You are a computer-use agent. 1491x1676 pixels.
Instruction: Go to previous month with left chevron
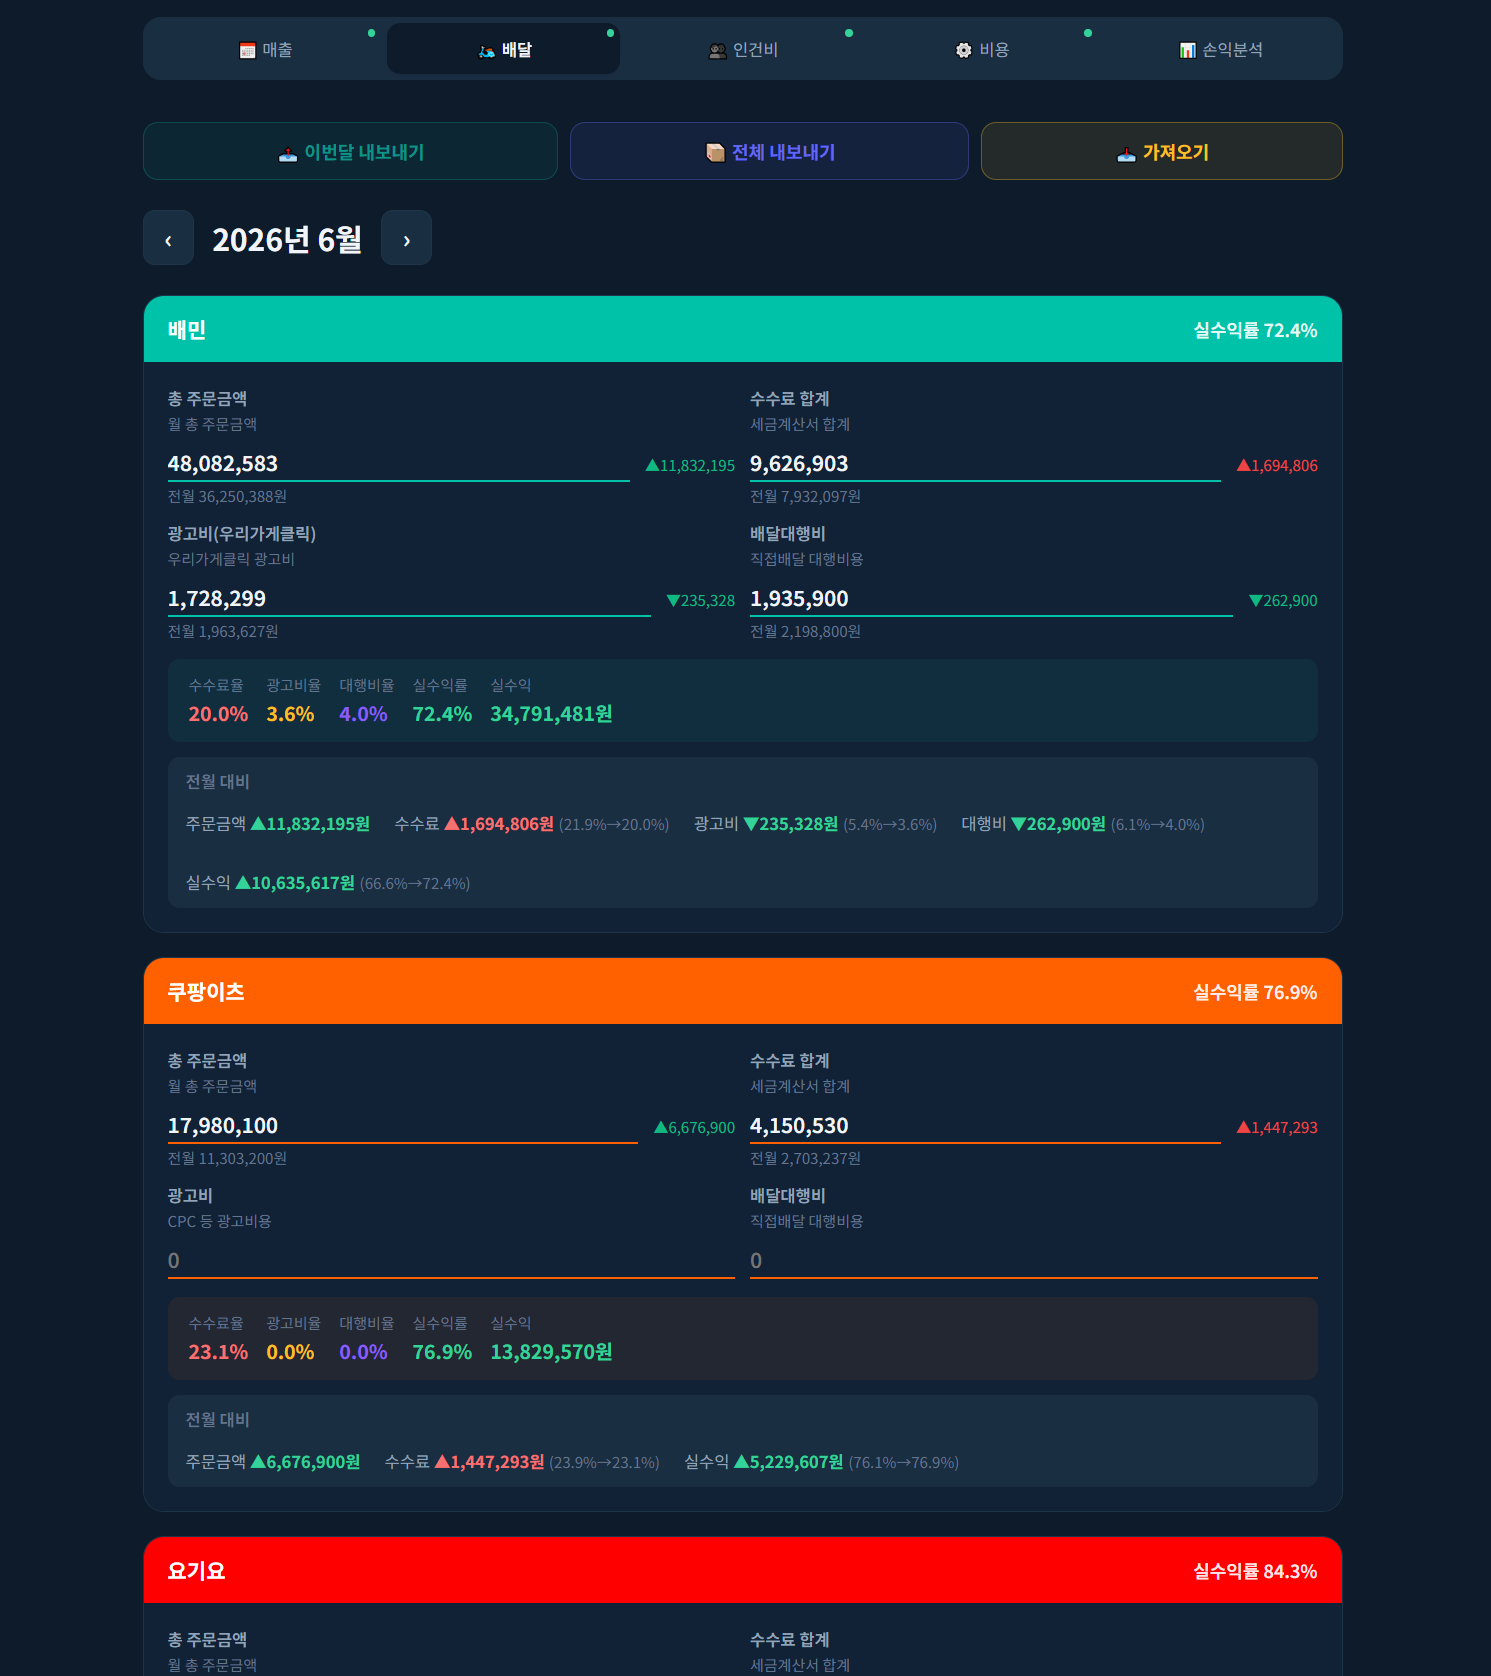[x=168, y=238]
